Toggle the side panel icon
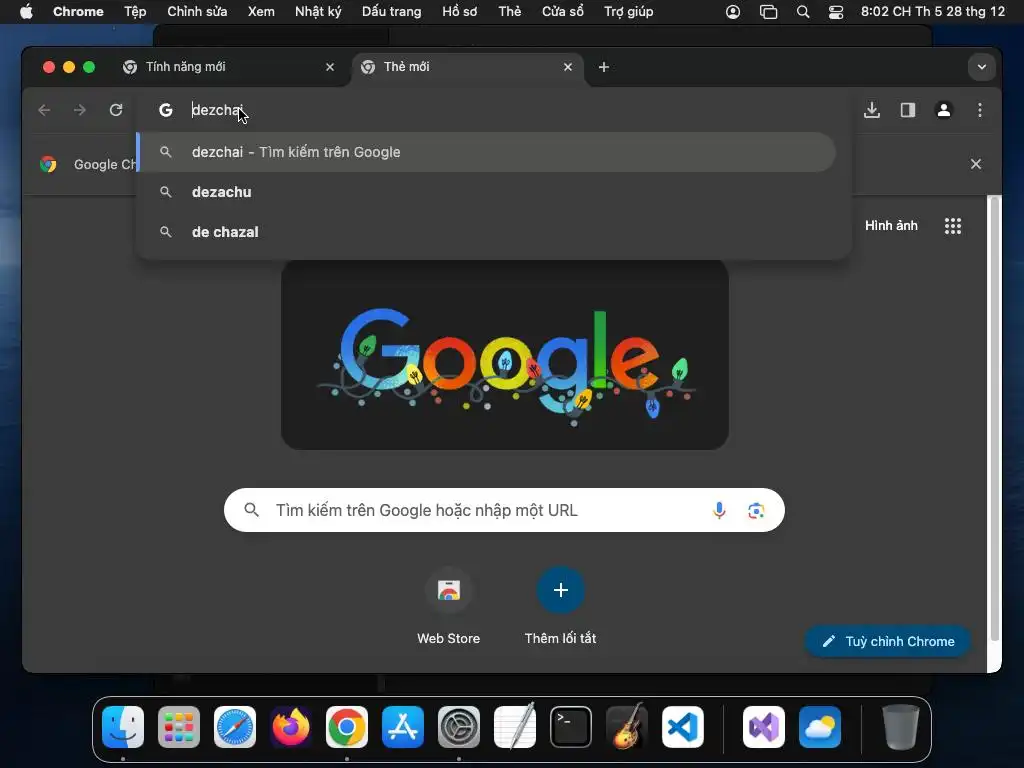Viewport: 1024px width, 768px height. click(908, 110)
